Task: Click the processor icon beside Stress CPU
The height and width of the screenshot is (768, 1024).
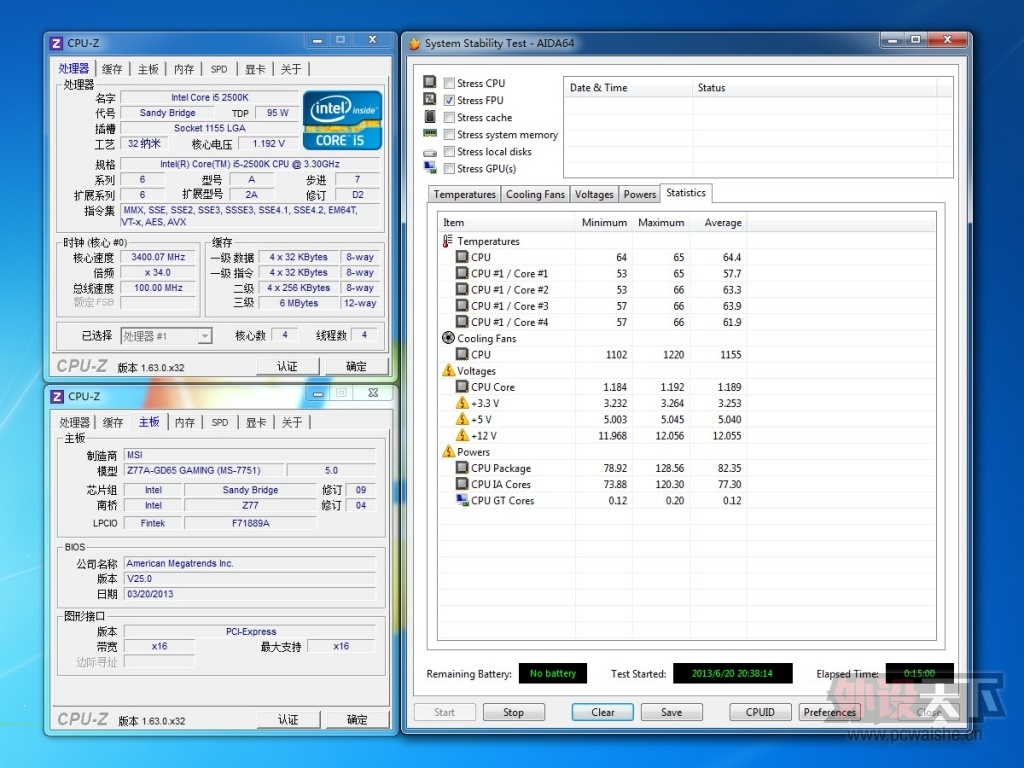Action: click(430, 82)
